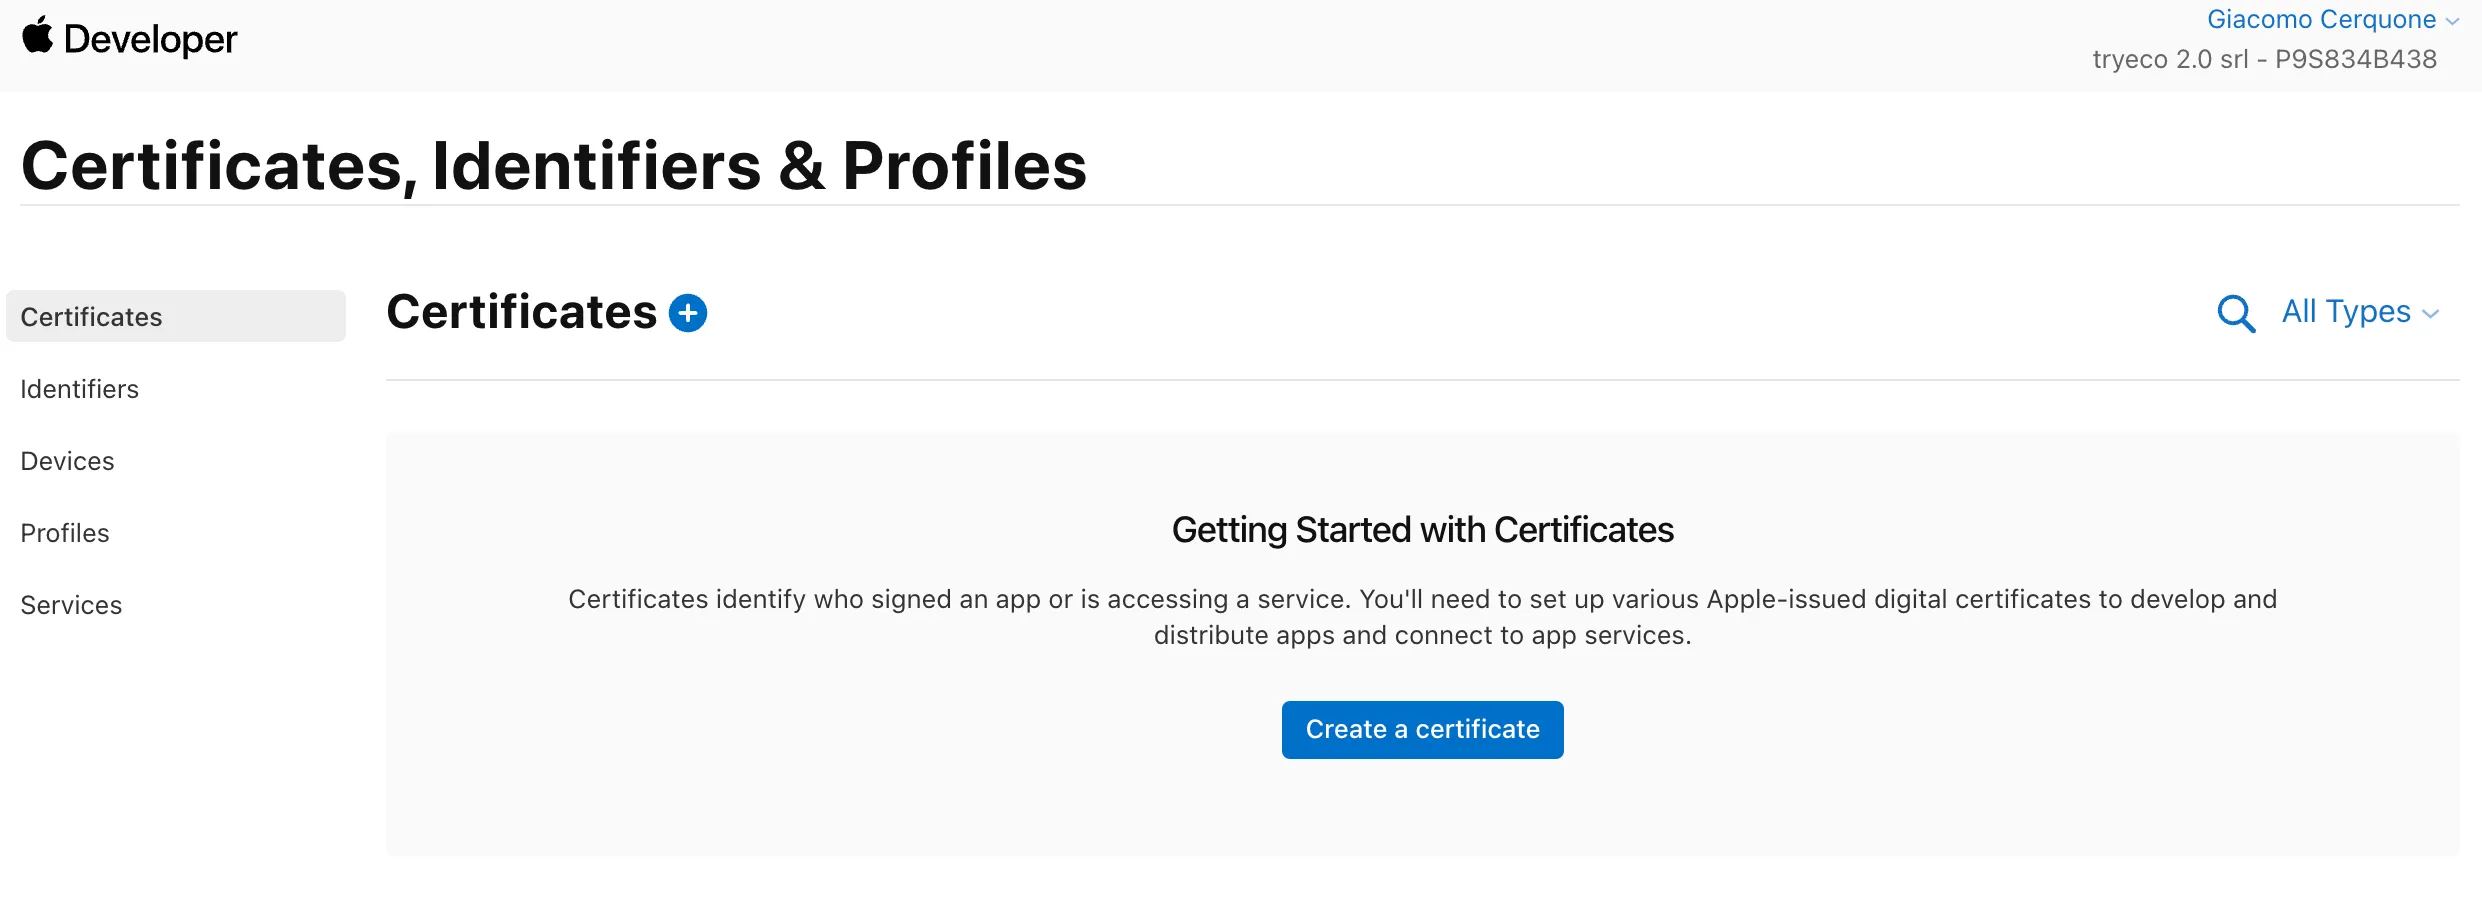
Task: Open the Services section
Action: tap(70, 604)
